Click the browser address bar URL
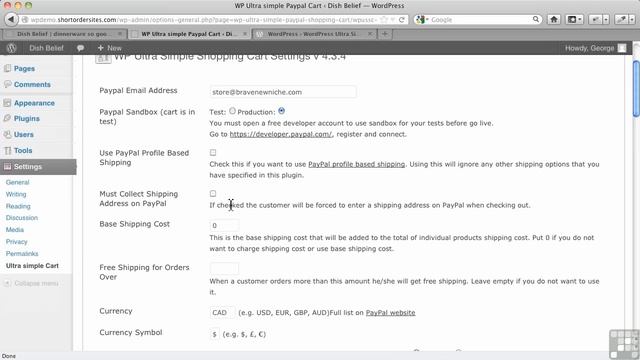The height and width of the screenshot is (360, 640). pyautogui.click(x=204, y=20)
